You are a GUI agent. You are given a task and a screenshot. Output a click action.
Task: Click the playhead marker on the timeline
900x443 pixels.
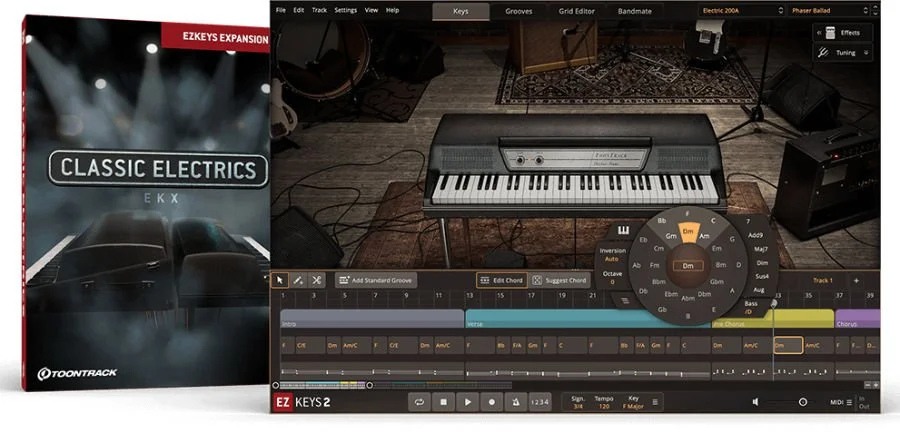tap(774, 303)
